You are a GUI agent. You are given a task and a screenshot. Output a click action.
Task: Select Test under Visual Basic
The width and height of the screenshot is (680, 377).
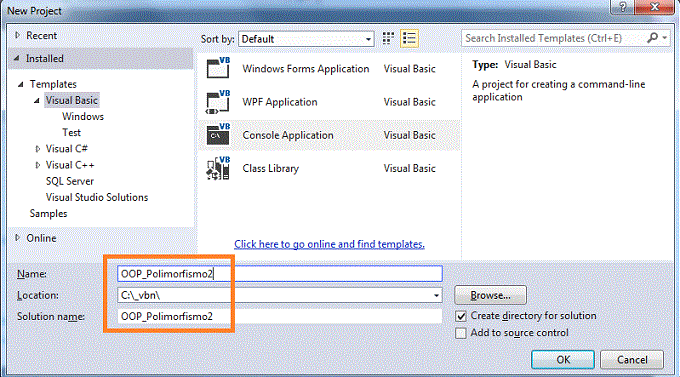click(71, 133)
